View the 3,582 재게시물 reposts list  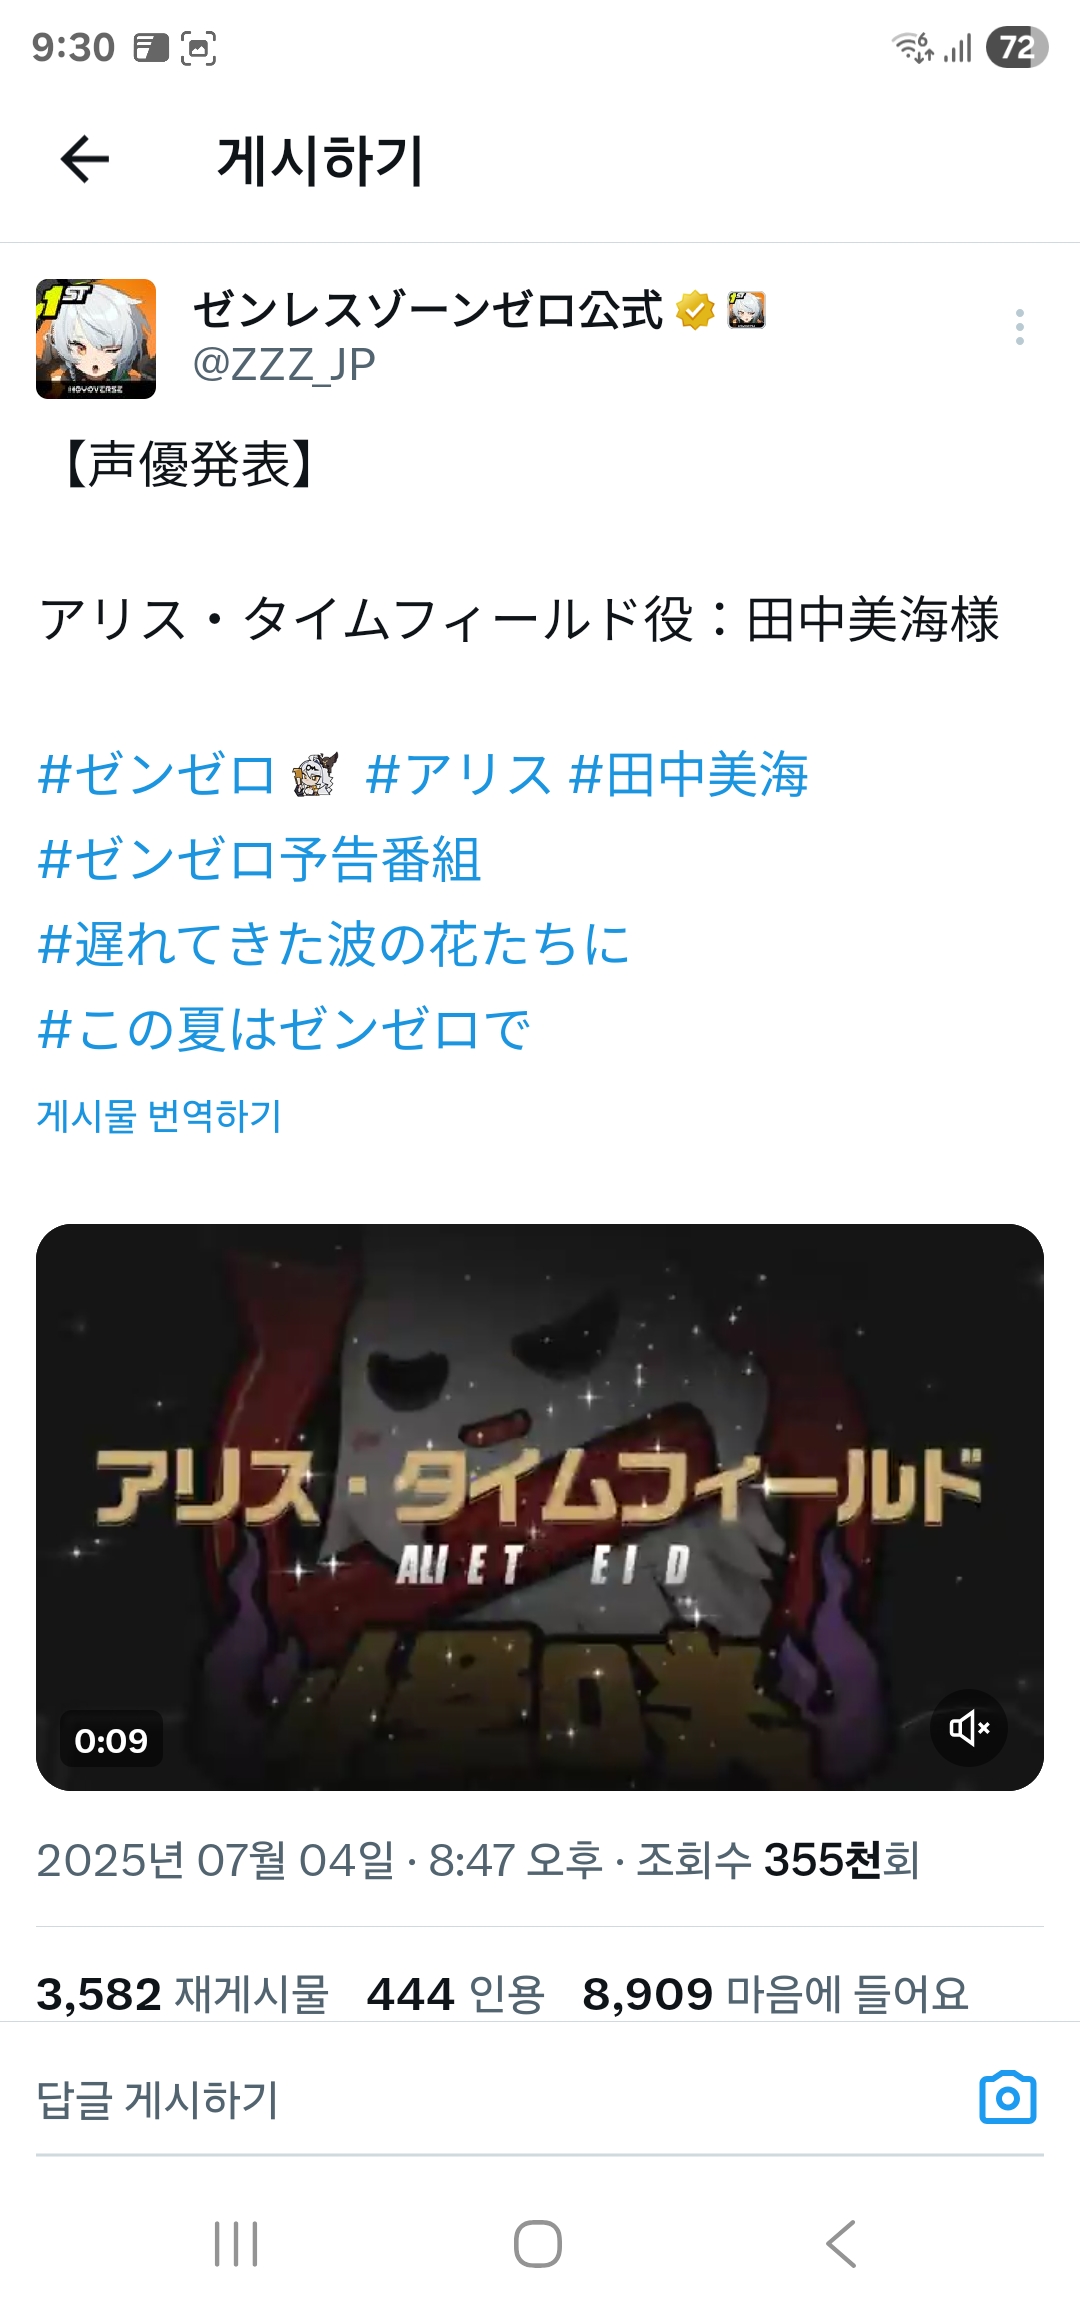(x=183, y=1994)
